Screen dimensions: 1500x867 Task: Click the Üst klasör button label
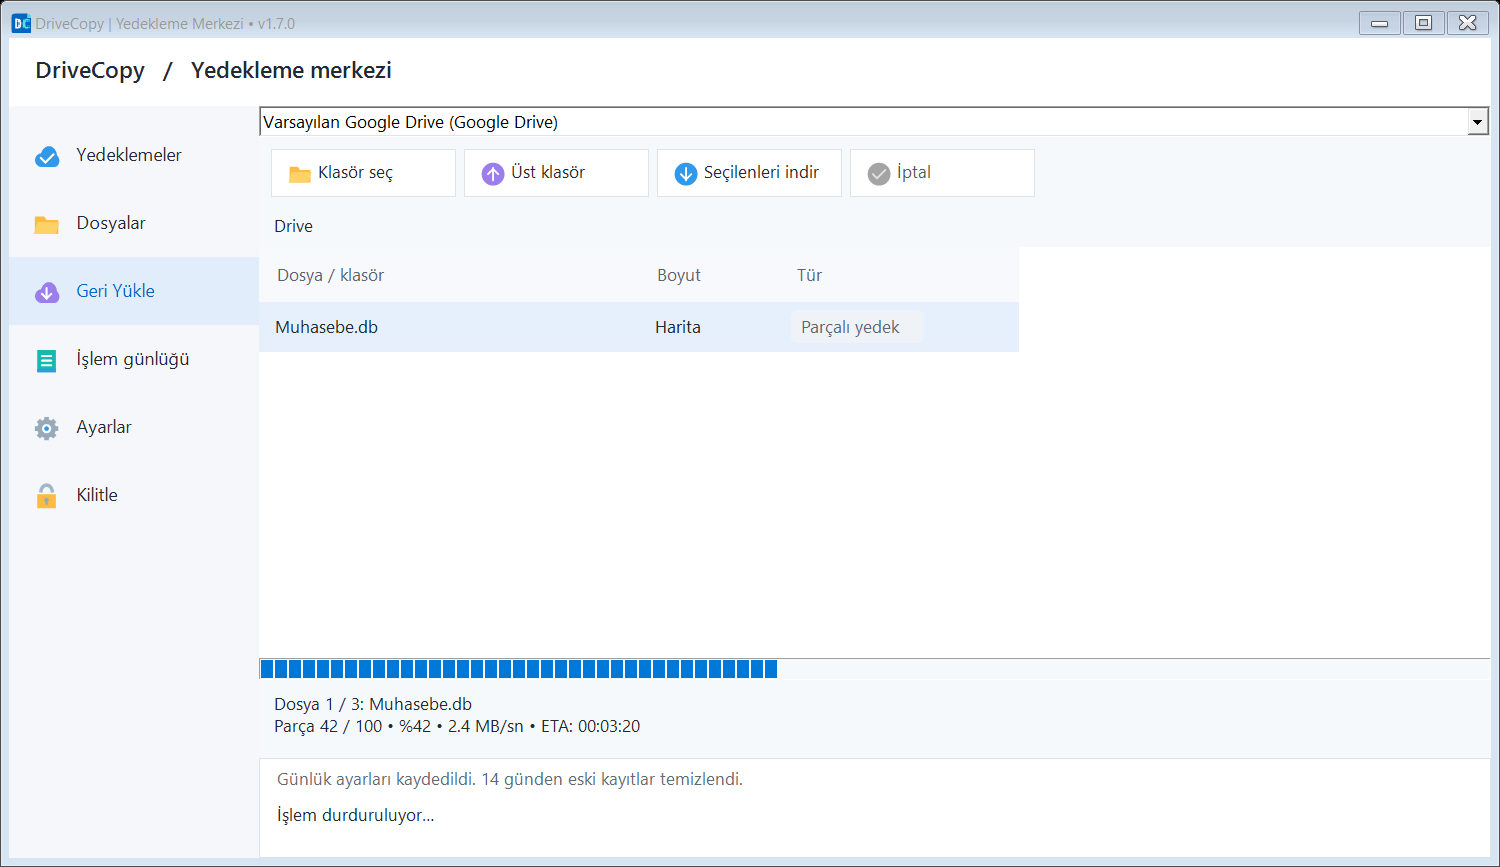click(x=548, y=172)
